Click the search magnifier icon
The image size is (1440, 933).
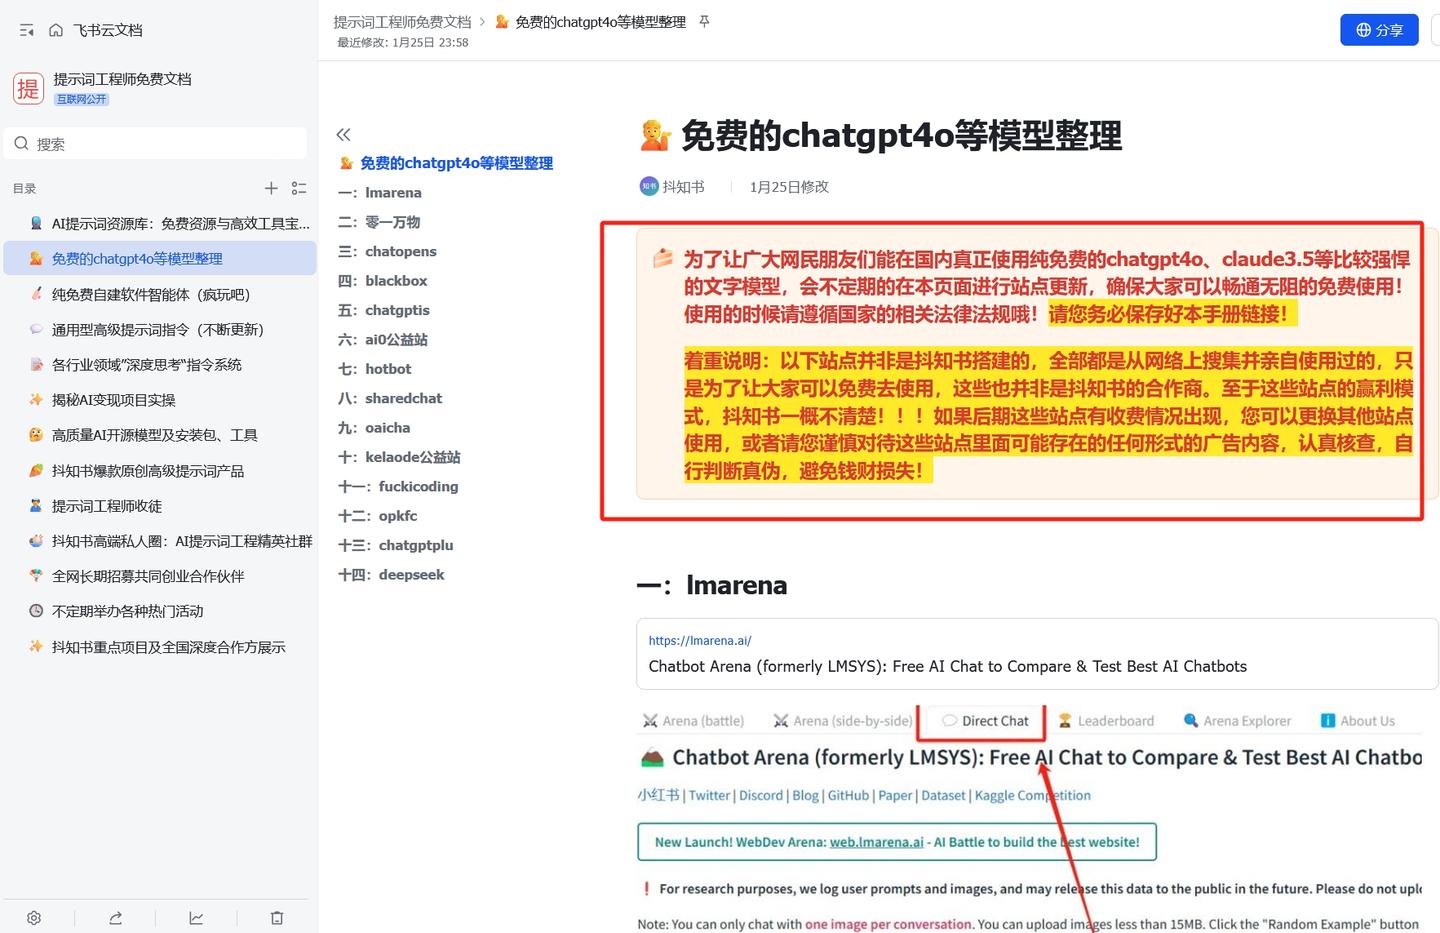pos(21,143)
